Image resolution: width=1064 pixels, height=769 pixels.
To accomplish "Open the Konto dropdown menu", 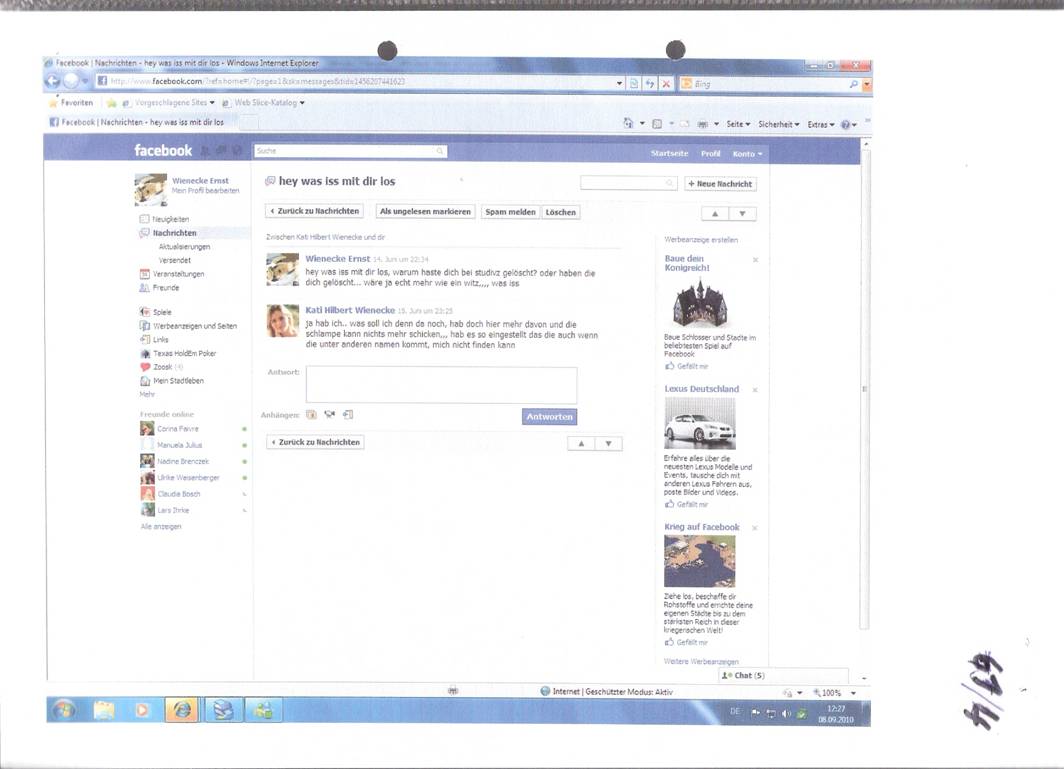I will (x=747, y=154).
